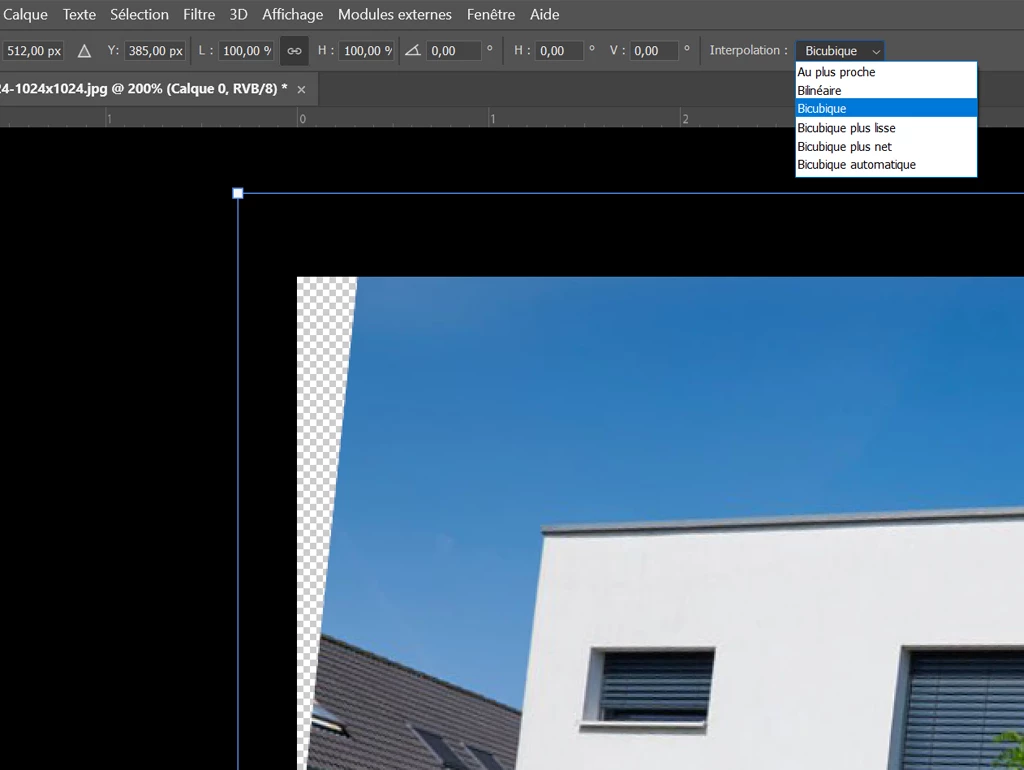Viewport: 1024px width, 770px height.
Task: Click the Interpolation : label
Action: tap(748, 50)
